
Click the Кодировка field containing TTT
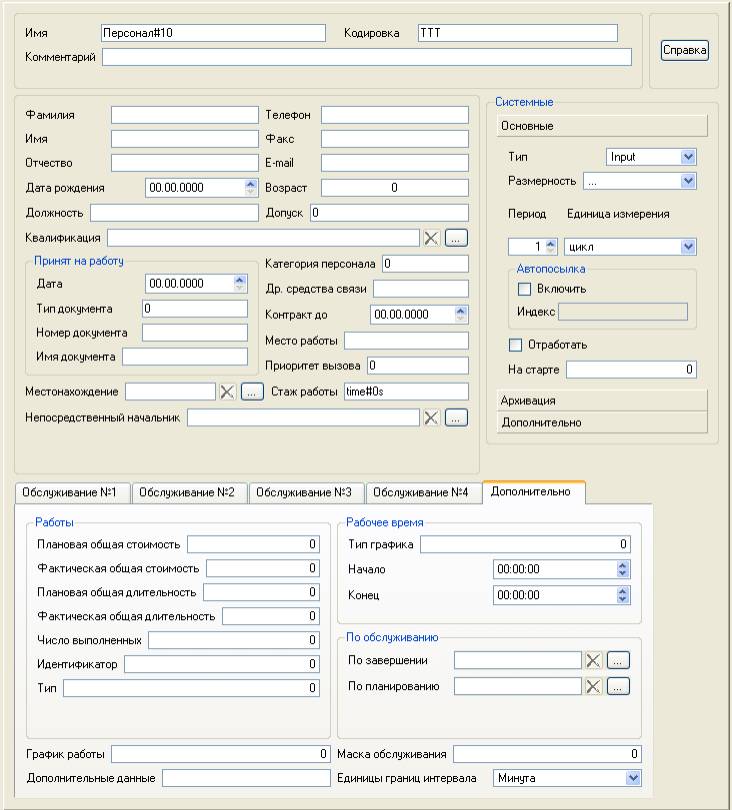pyautogui.click(x=518, y=33)
